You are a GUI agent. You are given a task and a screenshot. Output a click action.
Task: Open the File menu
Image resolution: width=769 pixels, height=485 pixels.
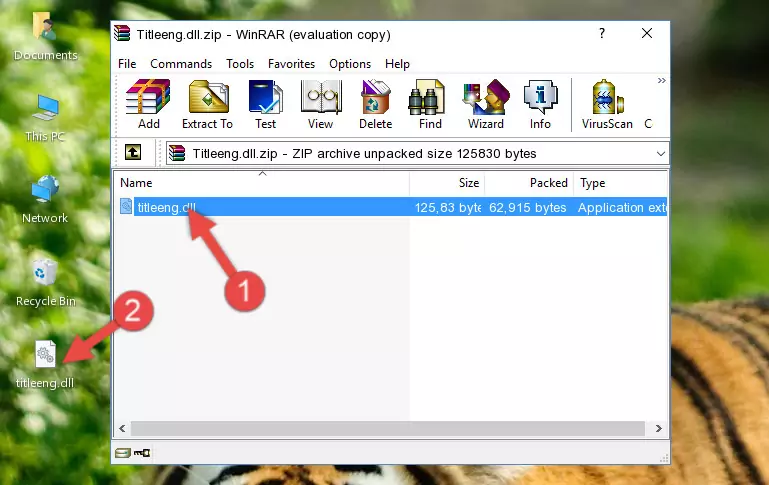[x=127, y=64]
